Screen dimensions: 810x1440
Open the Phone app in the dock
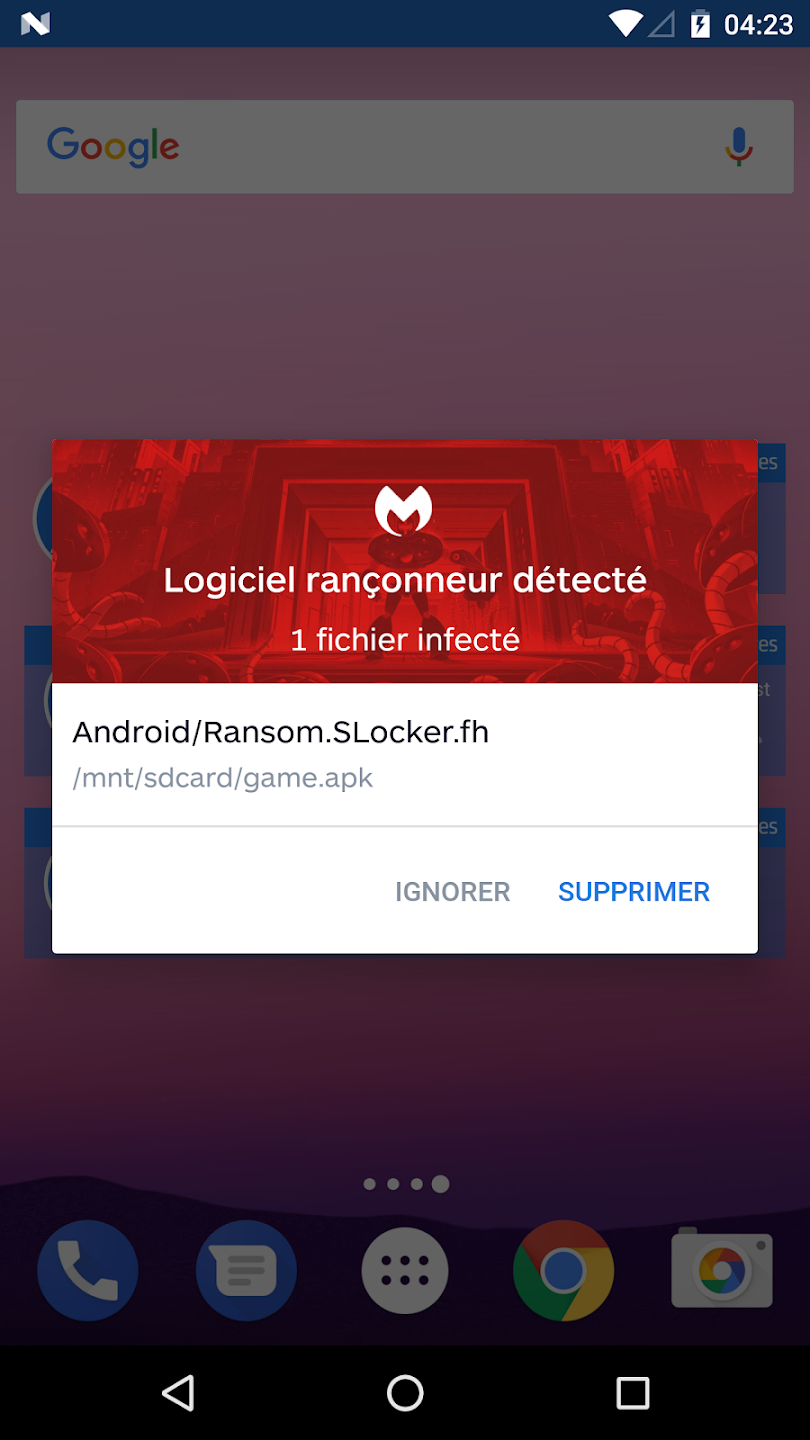tap(88, 1271)
